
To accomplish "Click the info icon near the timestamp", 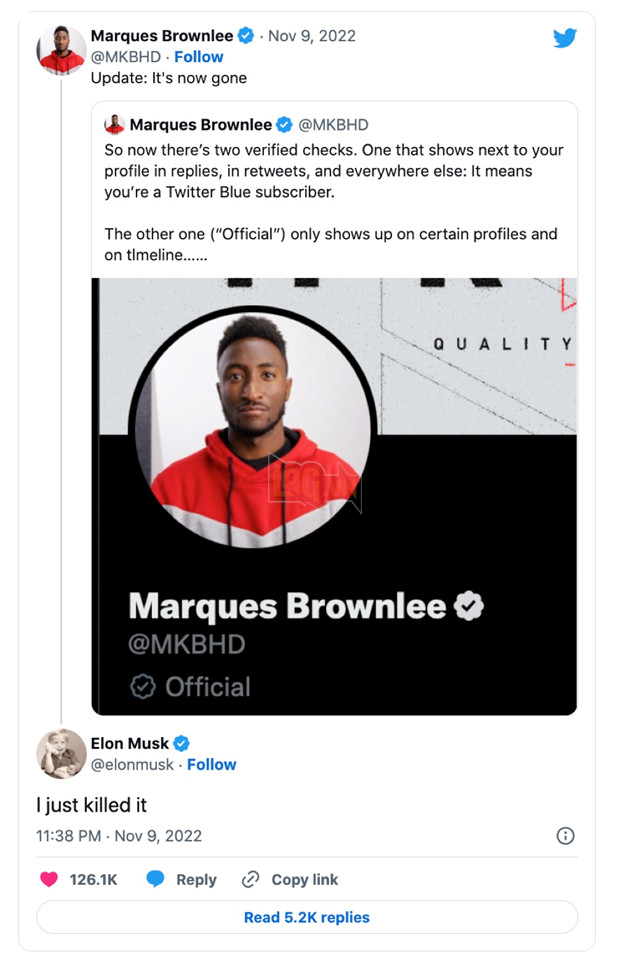I will pos(565,836).
